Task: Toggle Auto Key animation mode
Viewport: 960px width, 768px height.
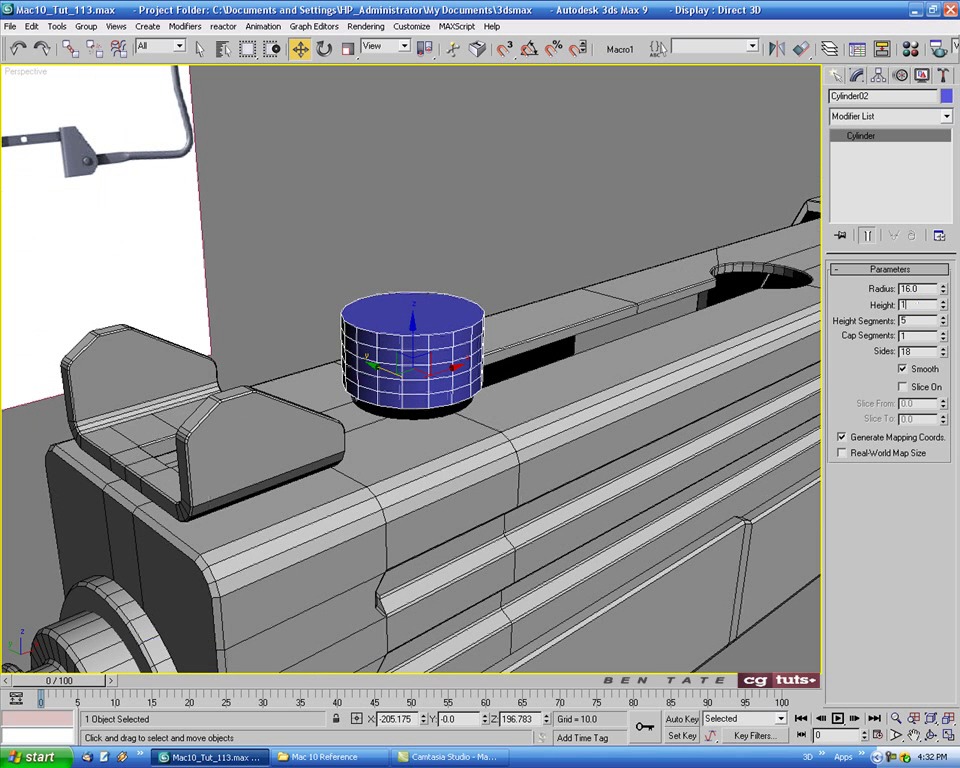Action: point(682,719)
